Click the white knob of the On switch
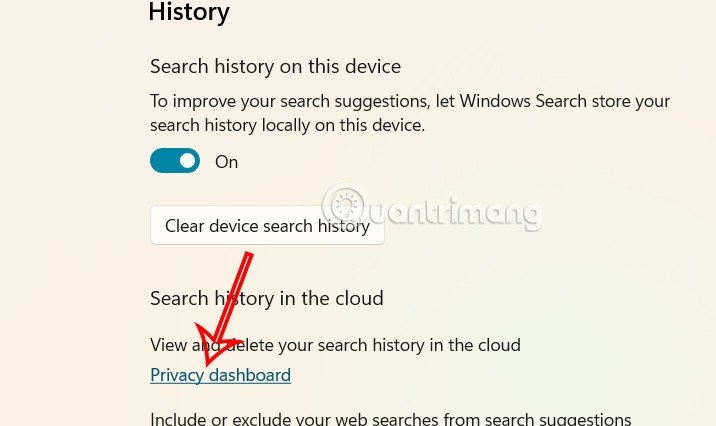 pos(187,161)
